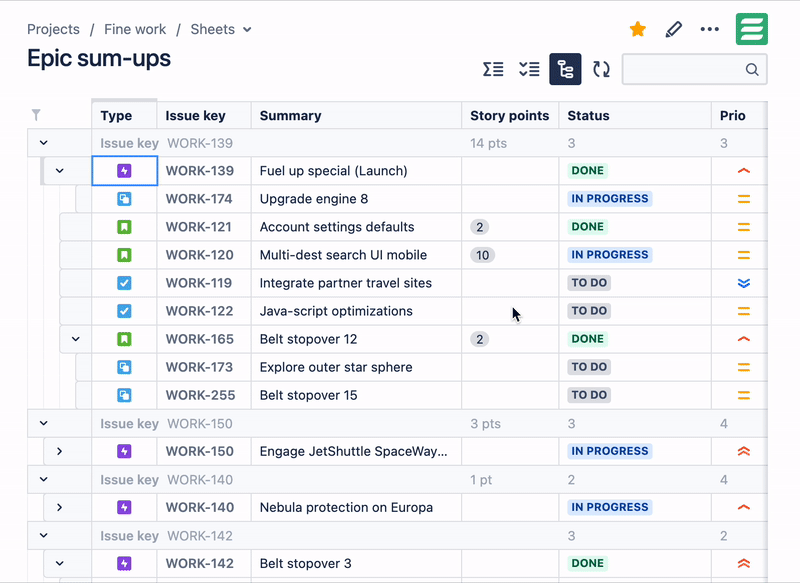The image size is (800, 583).
Task: Click the refresh sync arrows icon
Action: tap(602, 69)
